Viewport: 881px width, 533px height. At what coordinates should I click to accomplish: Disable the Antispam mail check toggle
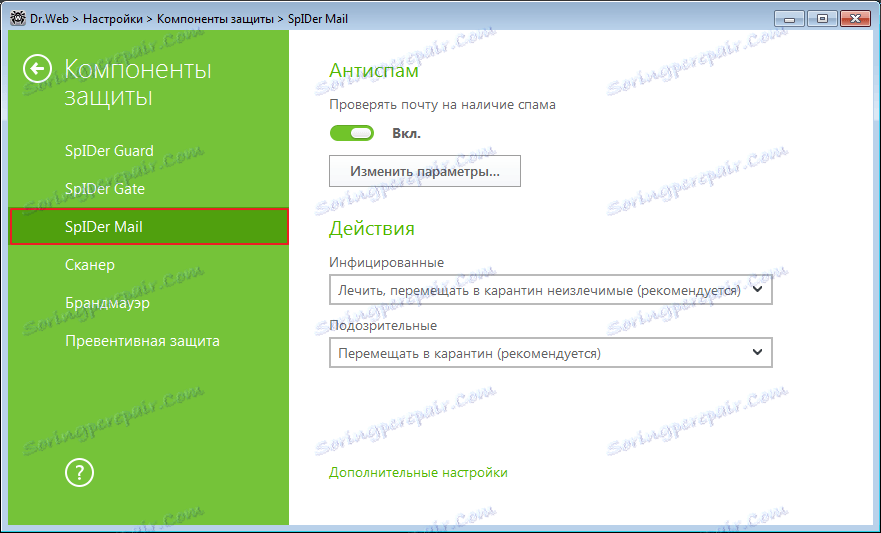[x=352, y=133]
